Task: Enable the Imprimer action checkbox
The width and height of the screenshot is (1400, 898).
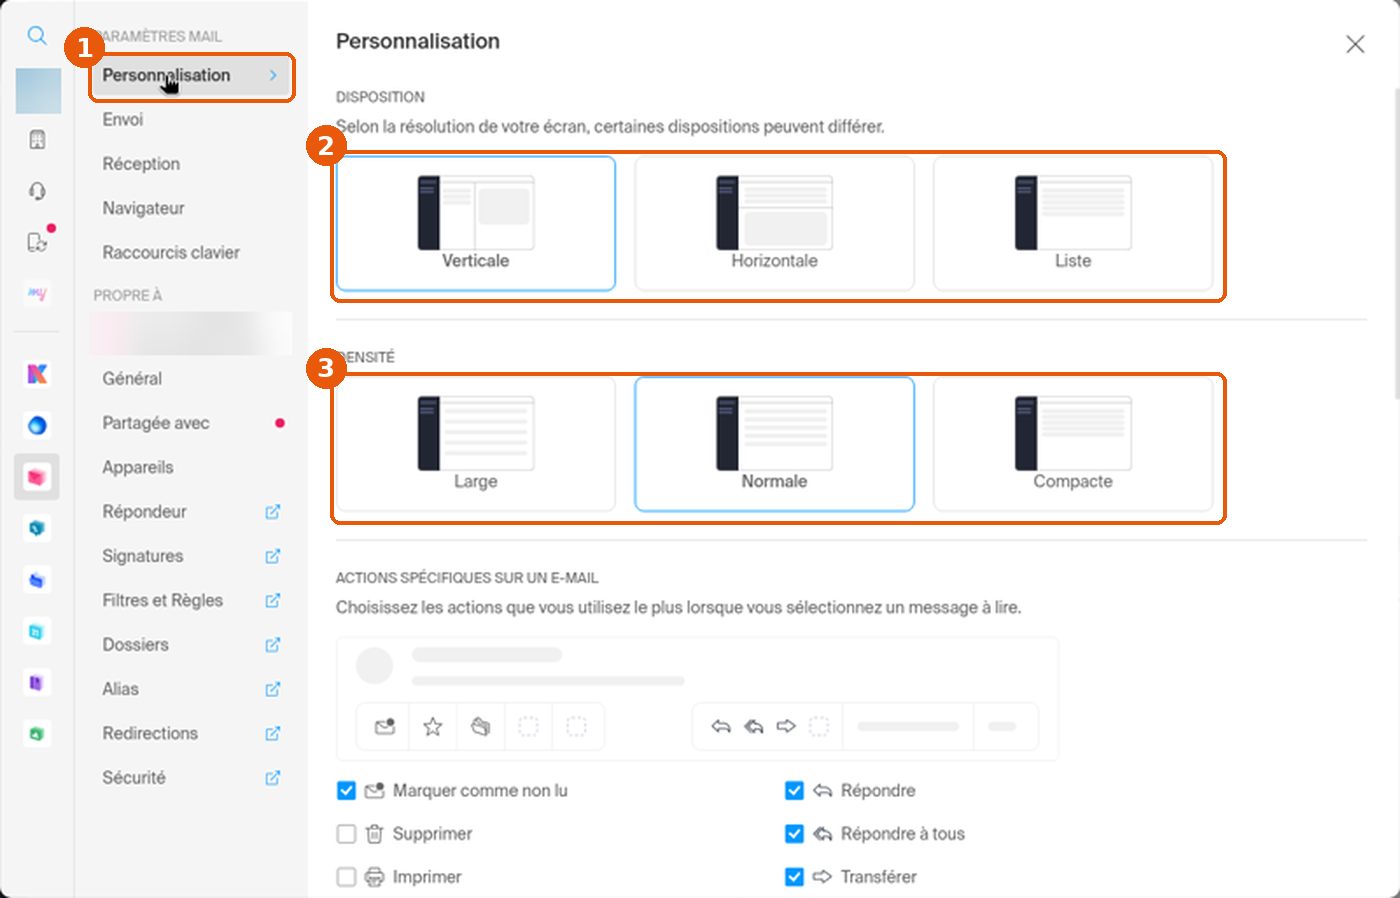Action: (x=346, y=877)
